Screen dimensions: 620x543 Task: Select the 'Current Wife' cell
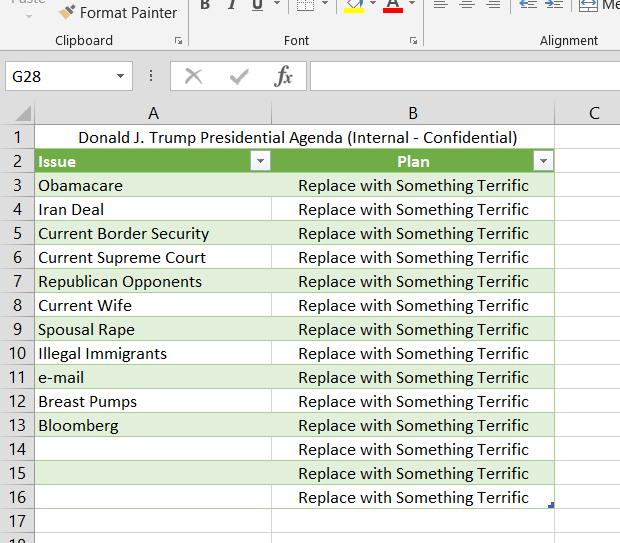153,305
